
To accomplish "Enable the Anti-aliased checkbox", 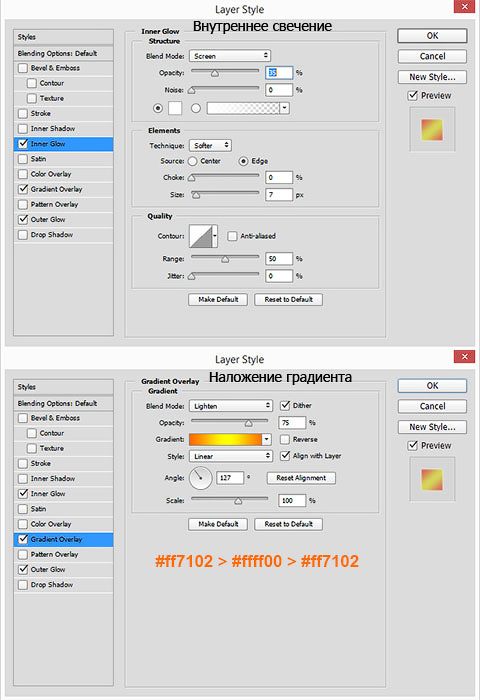I will coord(232,236).
